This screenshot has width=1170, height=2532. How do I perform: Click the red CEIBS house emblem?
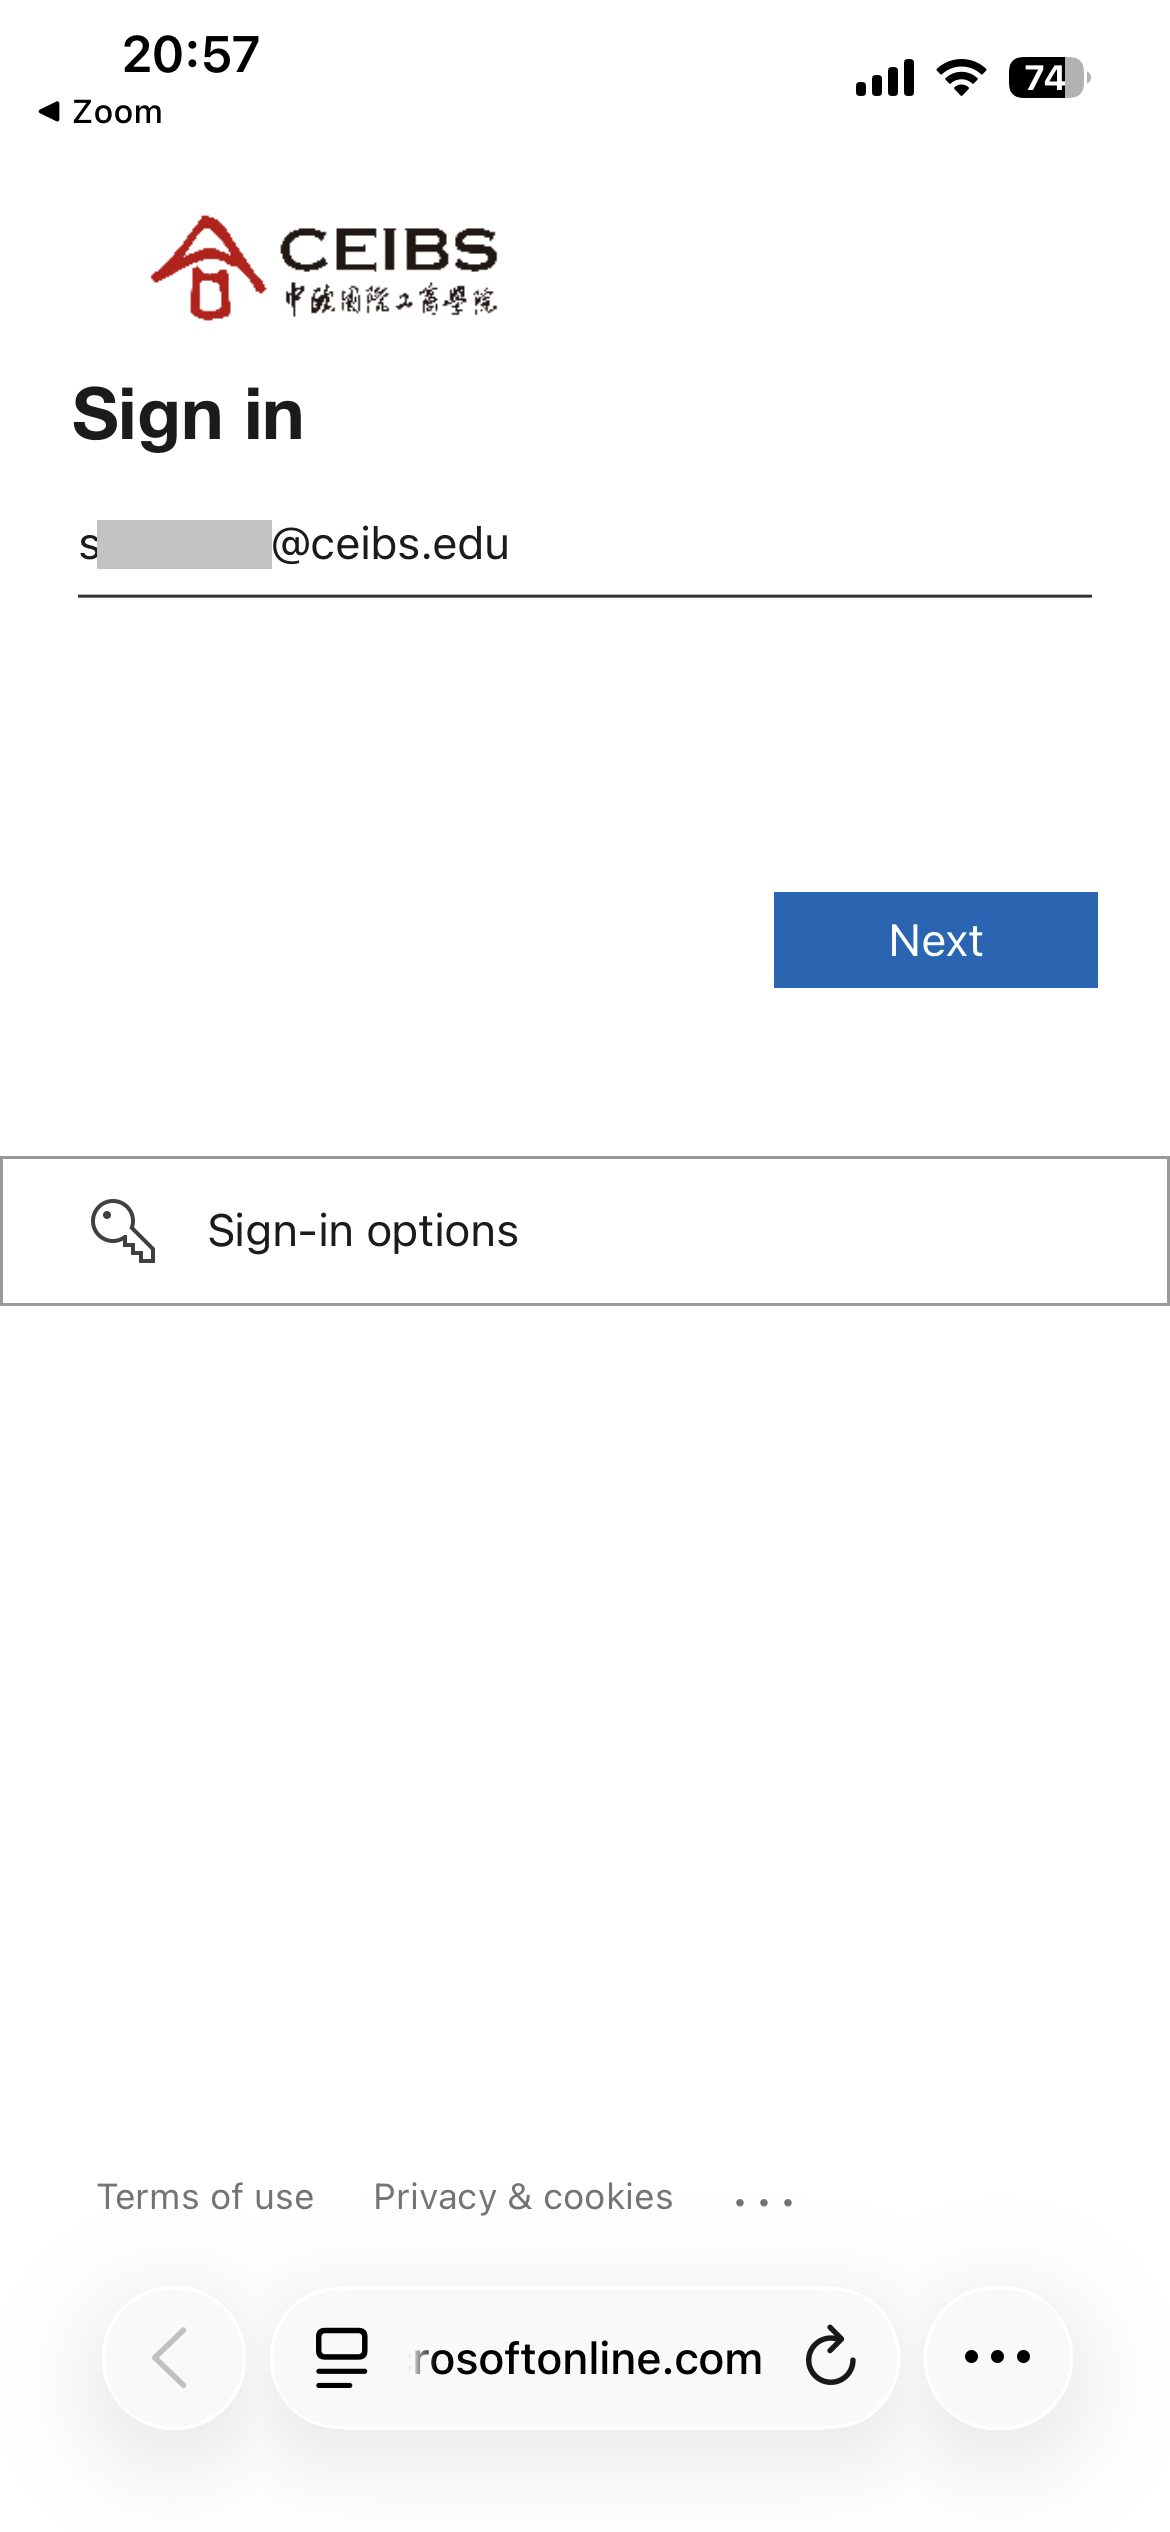(x=208, y=268)
